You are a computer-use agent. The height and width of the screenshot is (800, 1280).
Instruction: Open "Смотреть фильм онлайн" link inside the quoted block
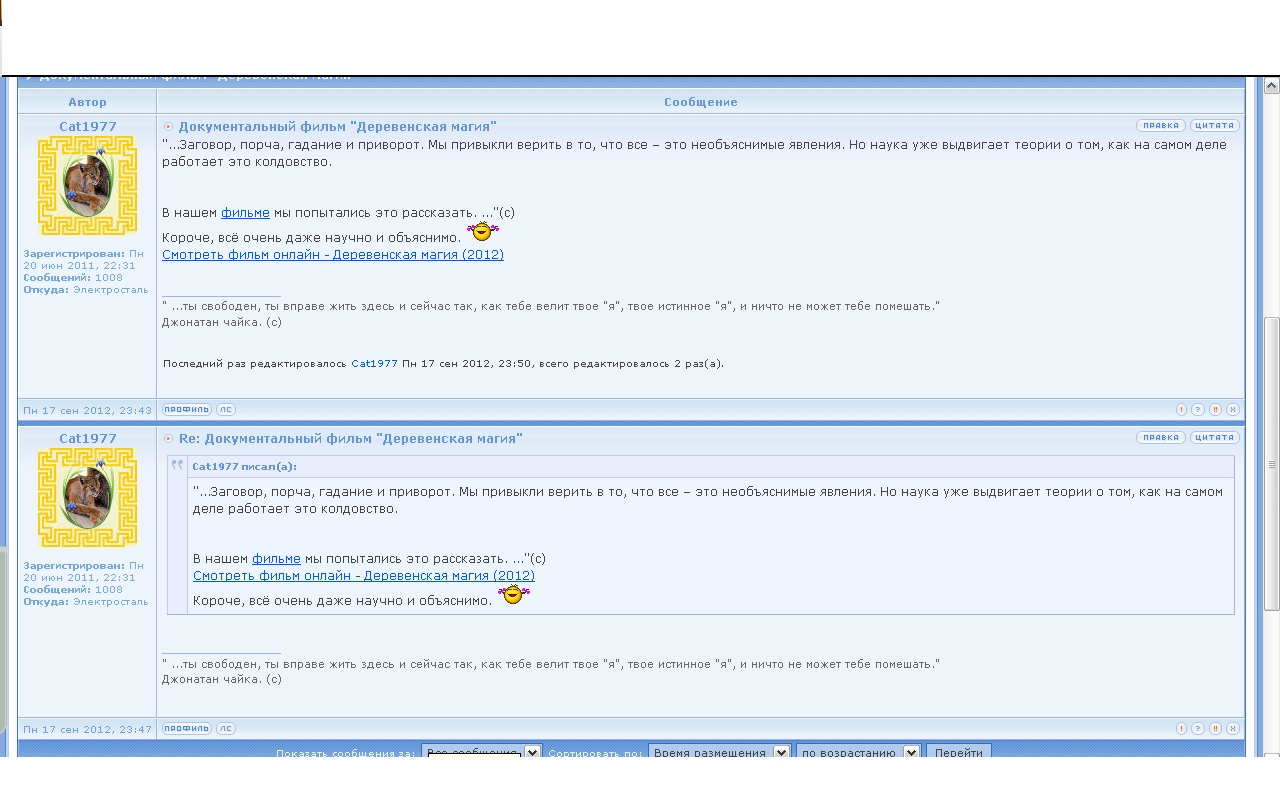(x=364, y=576)
